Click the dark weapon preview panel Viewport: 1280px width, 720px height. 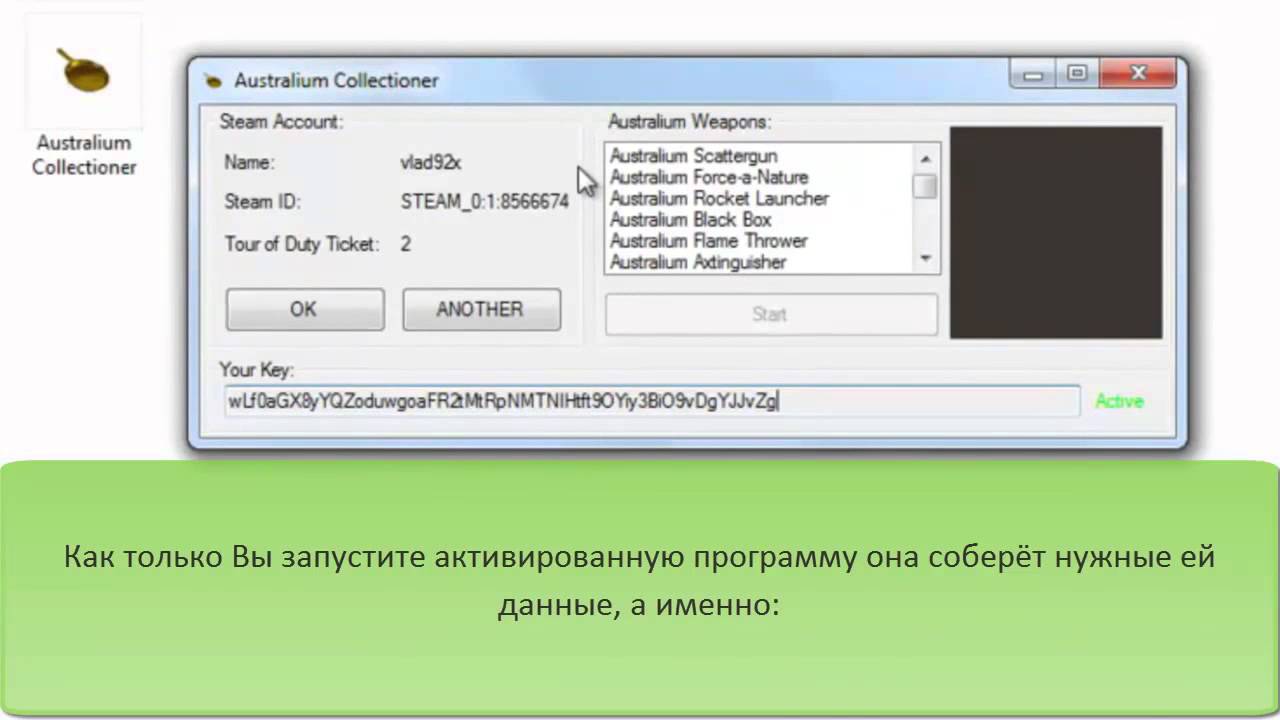coord(1056,232)
